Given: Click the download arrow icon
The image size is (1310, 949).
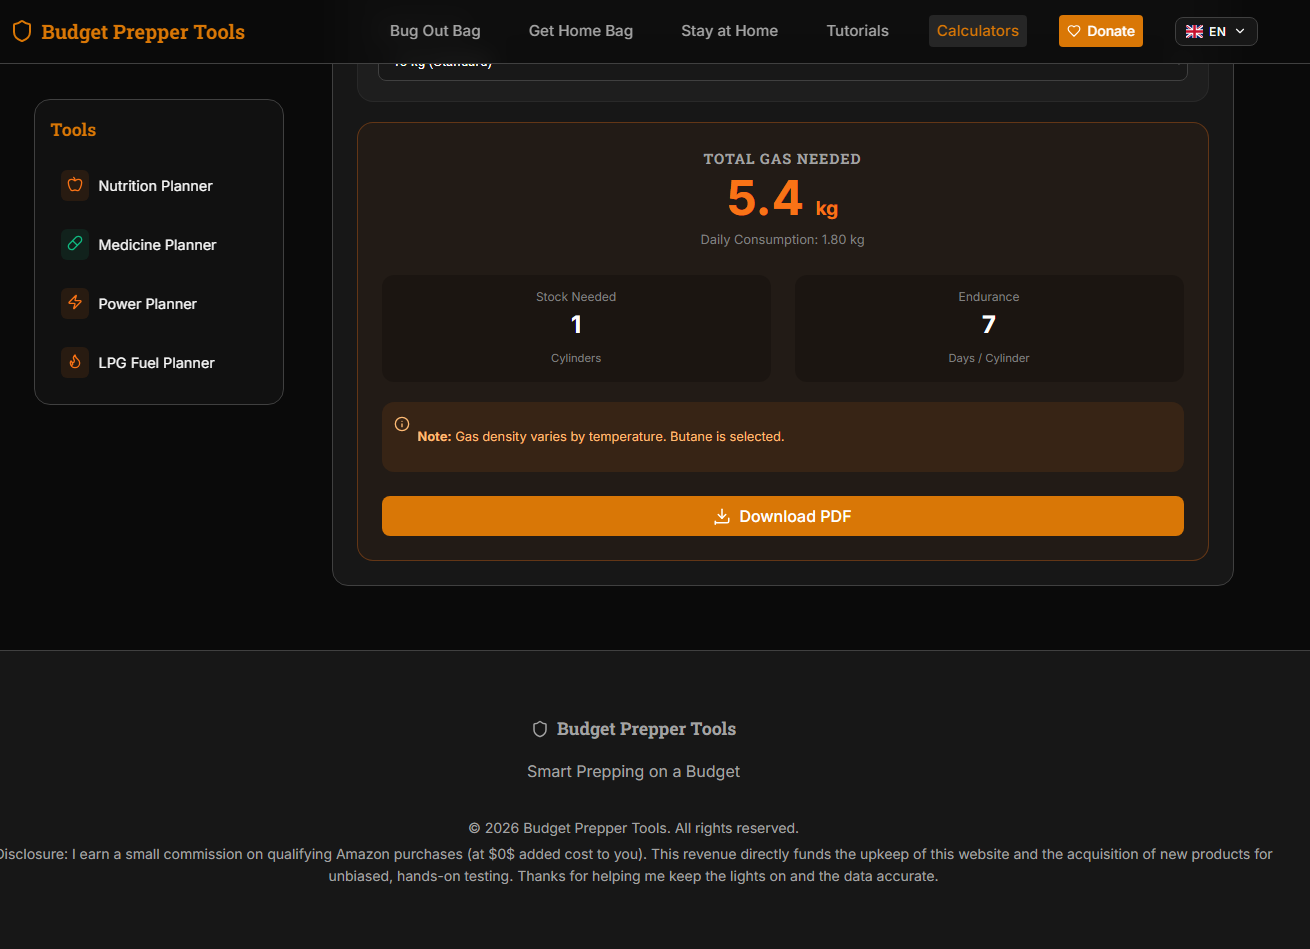Looking at the screenshot, I should [722, 516].
